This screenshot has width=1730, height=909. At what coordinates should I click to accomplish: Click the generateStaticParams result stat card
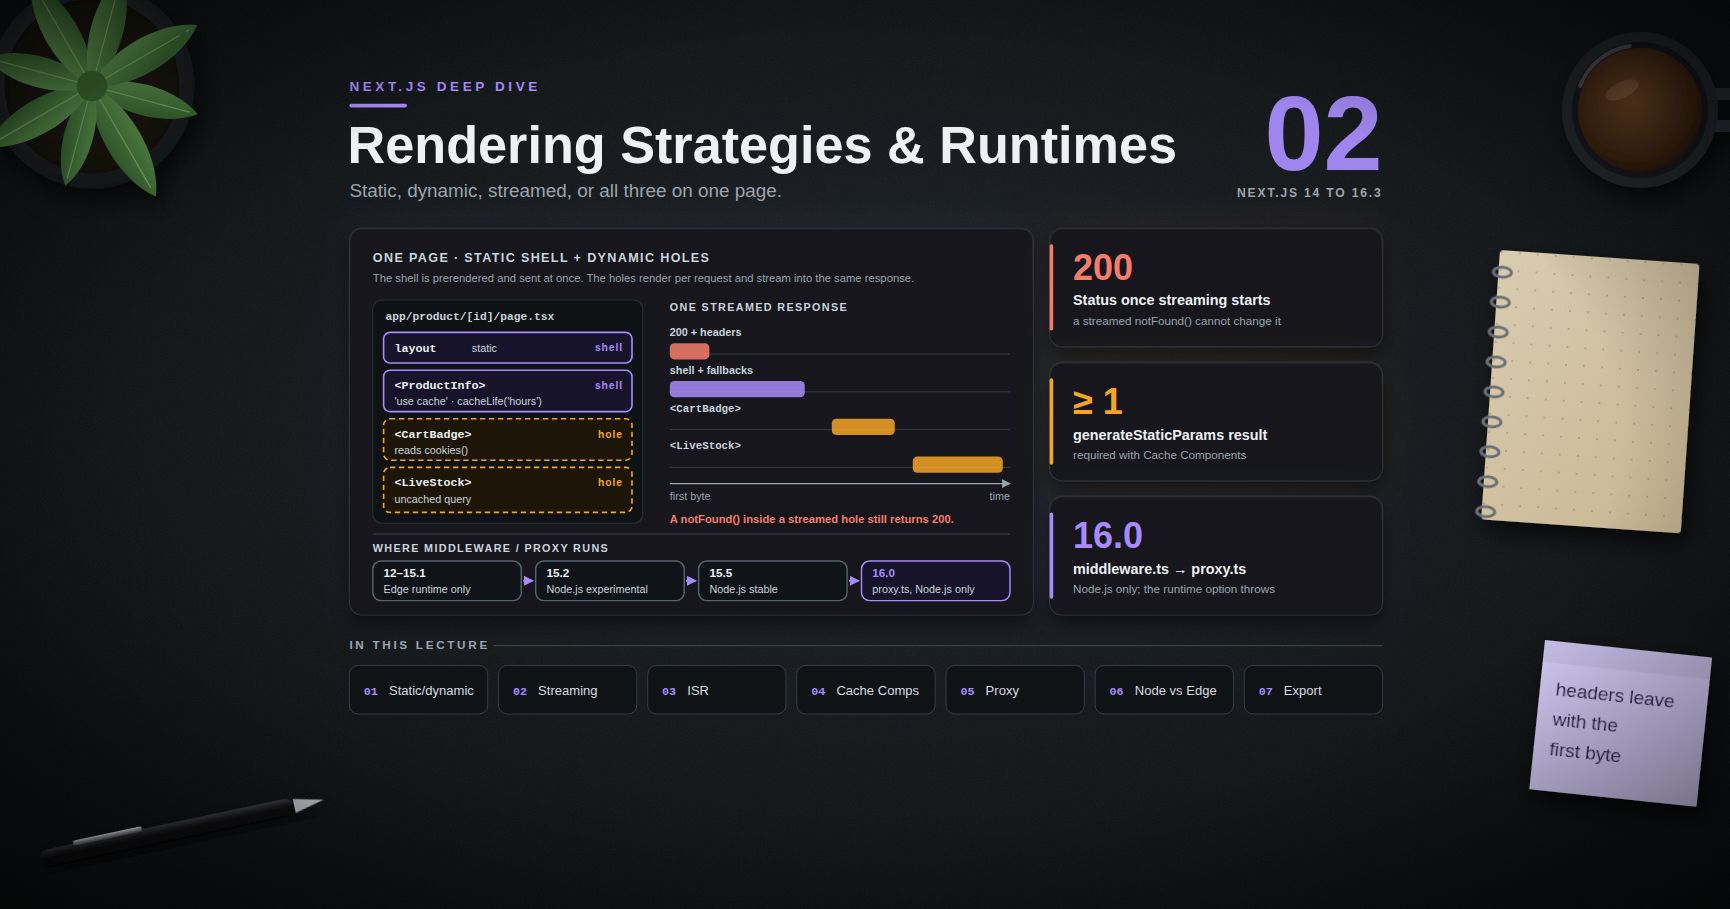click(x=1216, y=422)
